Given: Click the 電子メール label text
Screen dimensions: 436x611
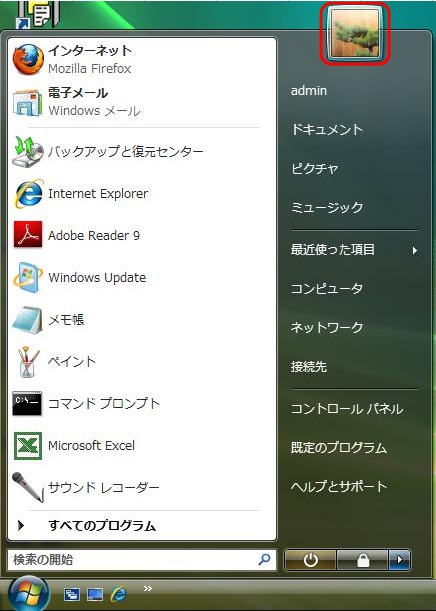Looking at the screenshot, I should (78, 93).
